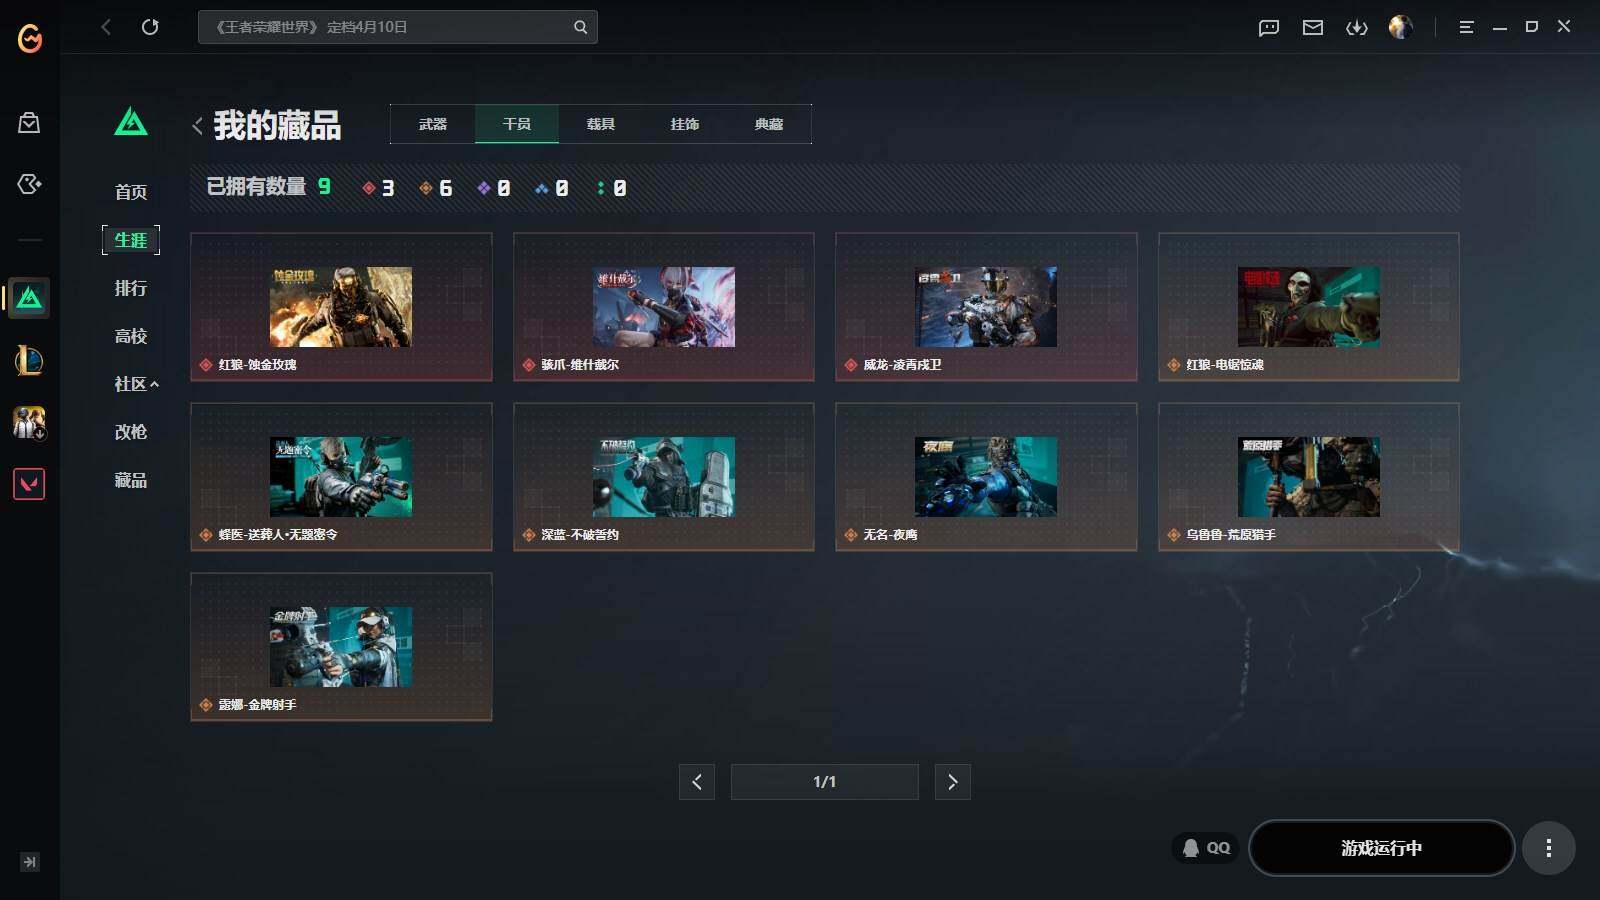The height and width of the screenshot is (900, 1600).
Task: Go to the previous page of collection
Action: point(697,782)
